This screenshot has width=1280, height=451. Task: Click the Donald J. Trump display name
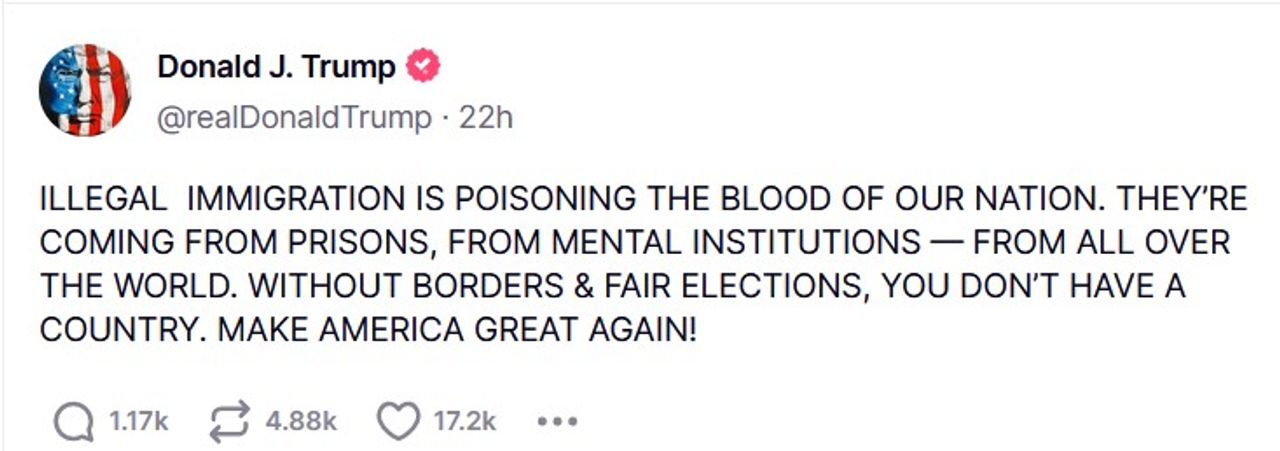pos(276,67)
